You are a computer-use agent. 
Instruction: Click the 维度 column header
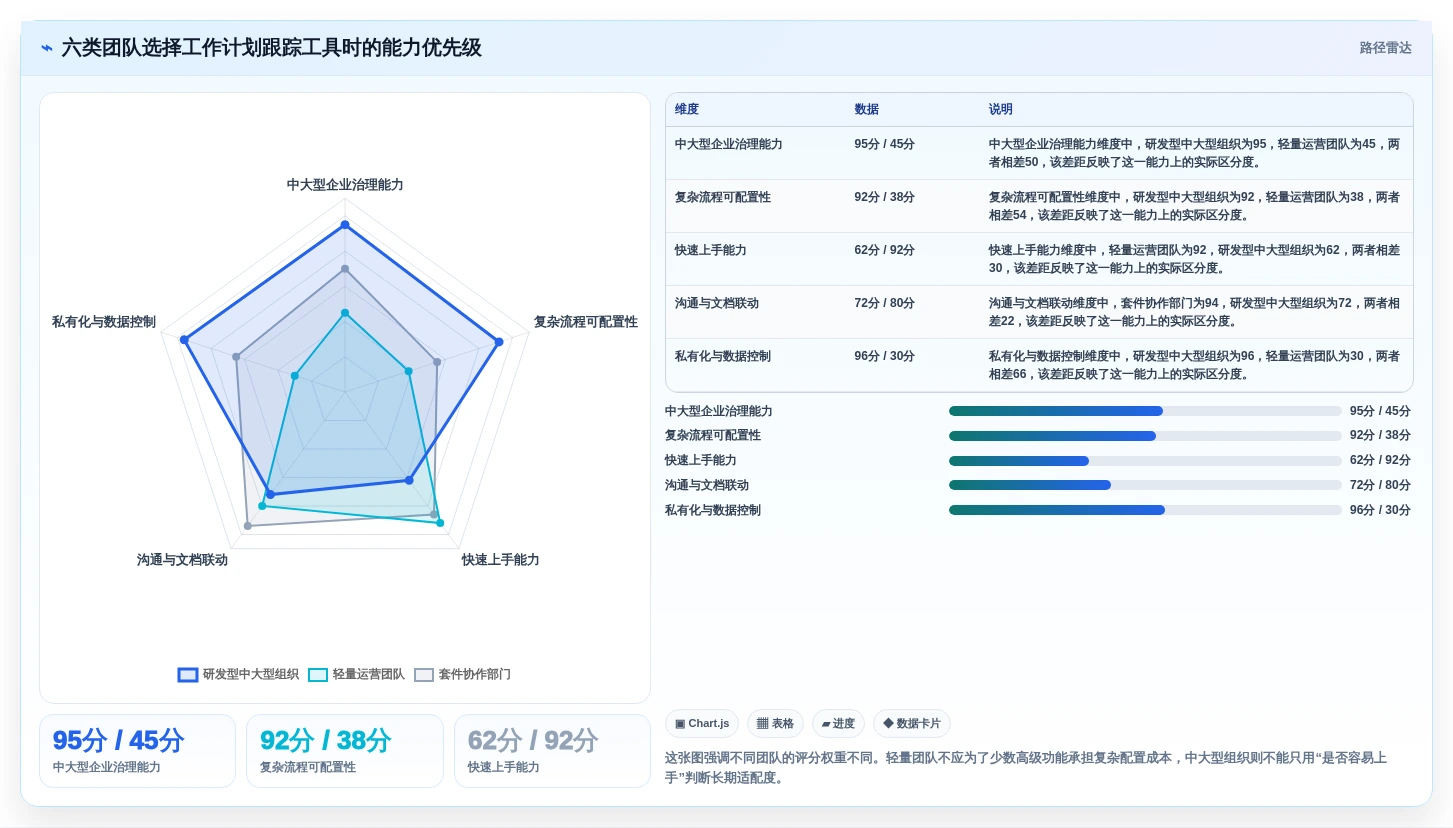point(687,110)
